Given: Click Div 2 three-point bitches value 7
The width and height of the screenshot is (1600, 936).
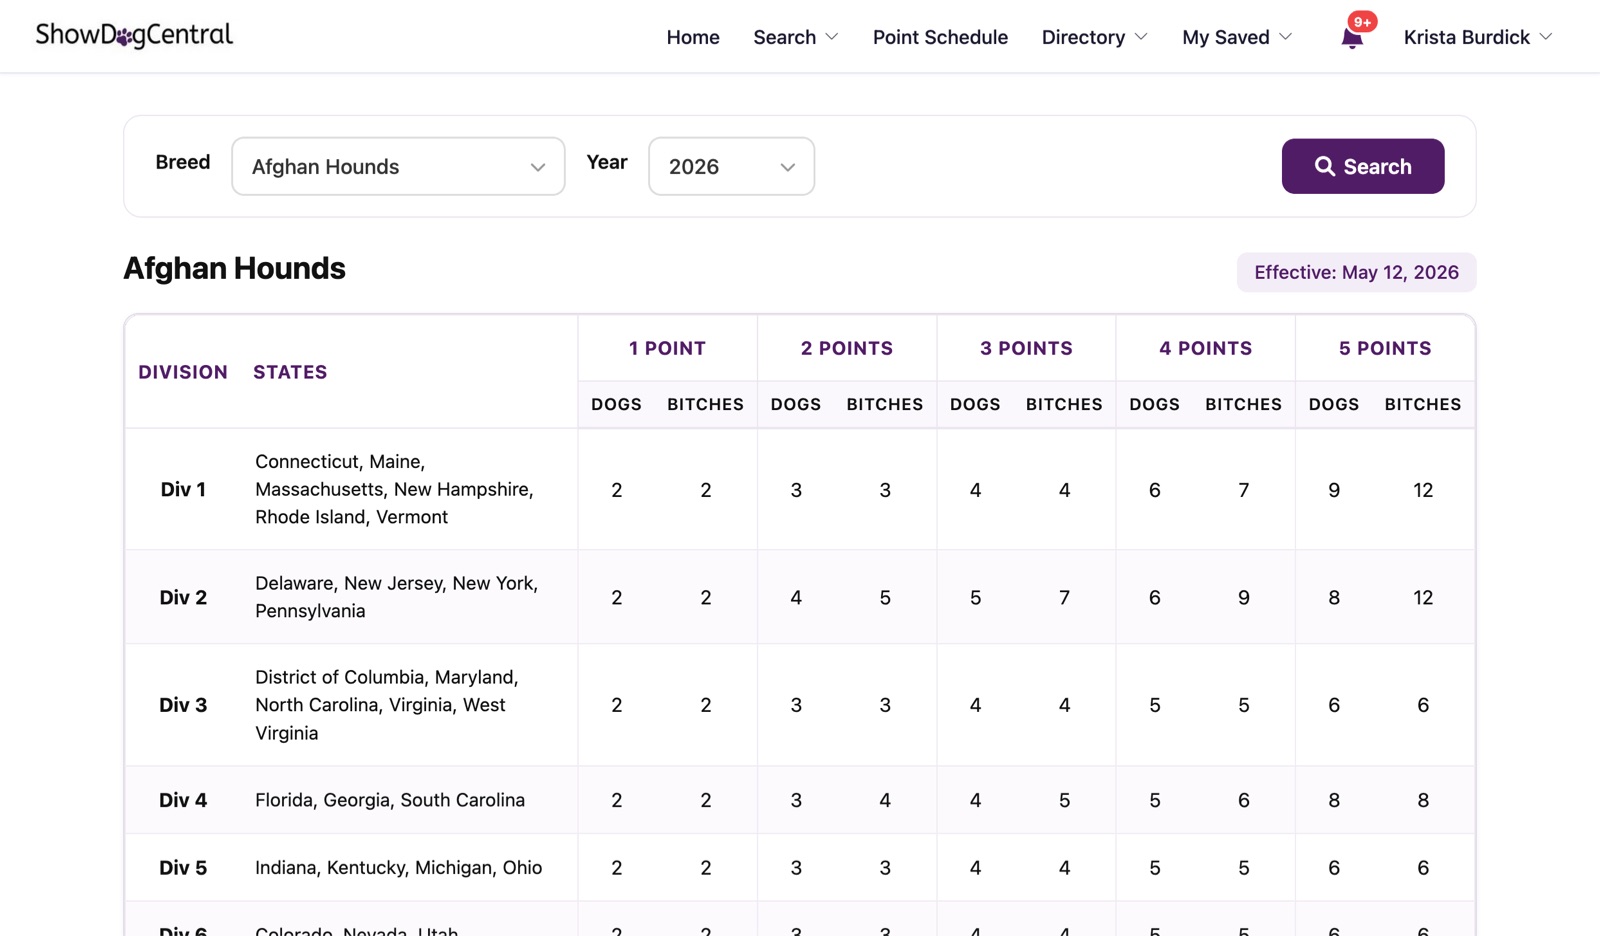Looking at the screenshot, I should click(1064, 598).
